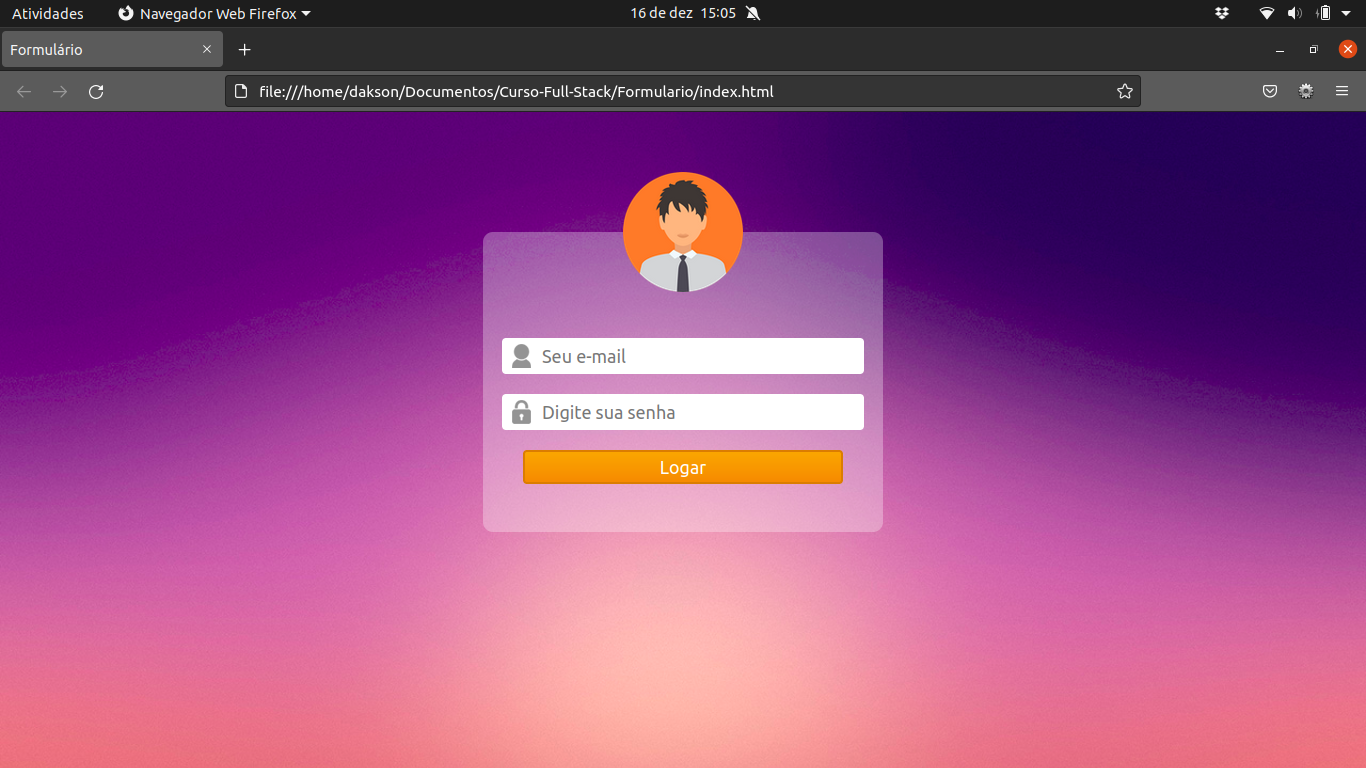Open the Firefox settings gear icon
The height and width of the screenshot is (768, 1366).
[1306, 90]
